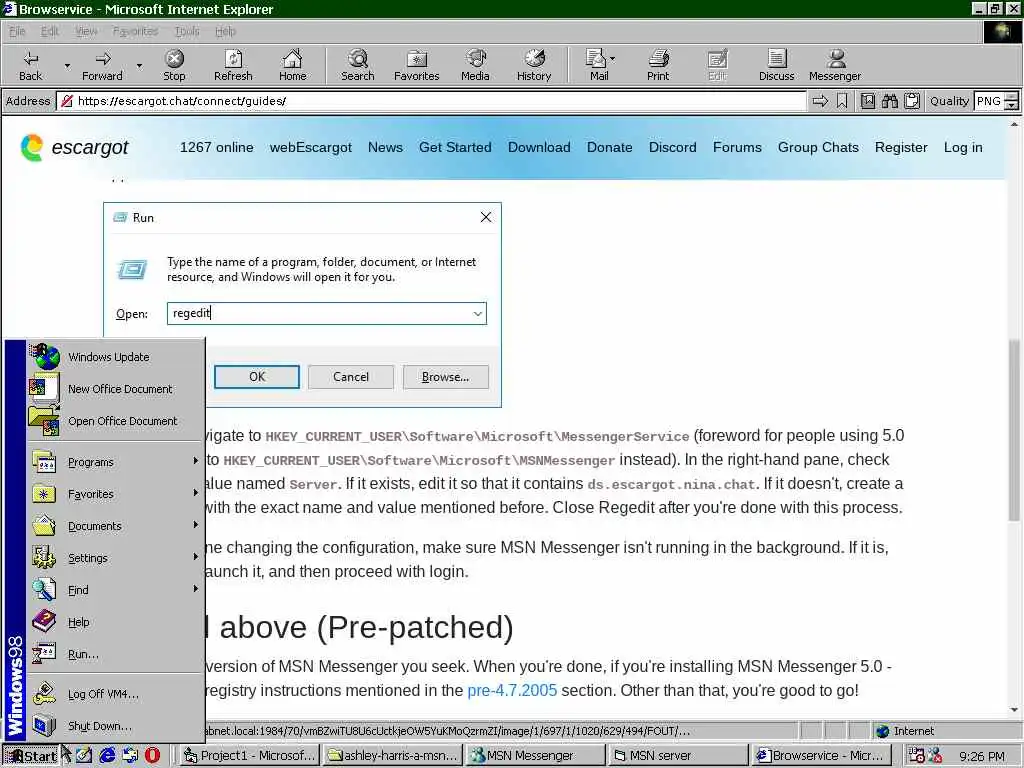Click the Messenger toolbar button
The height and width of the screenshot is (768, 1024).
835,65
